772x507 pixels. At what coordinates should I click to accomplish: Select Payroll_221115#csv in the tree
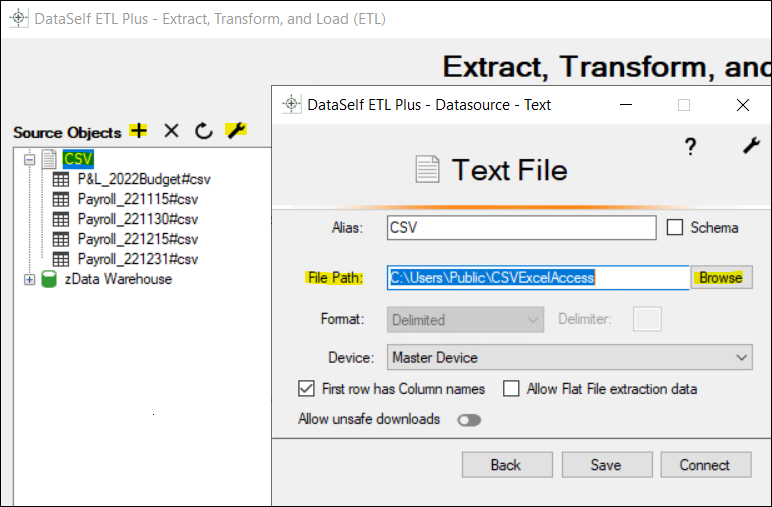138,199
